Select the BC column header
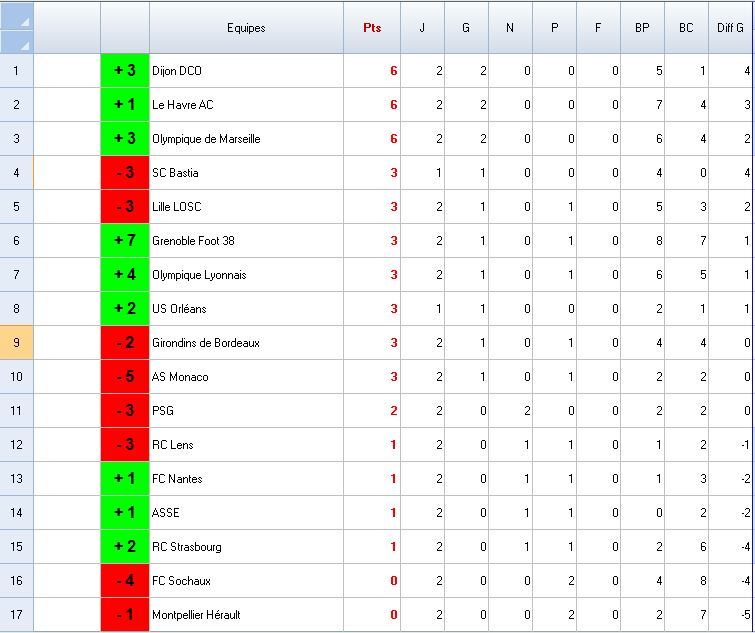Image resolution: width=755 pixels, height=633 pixels. point(686,28)
